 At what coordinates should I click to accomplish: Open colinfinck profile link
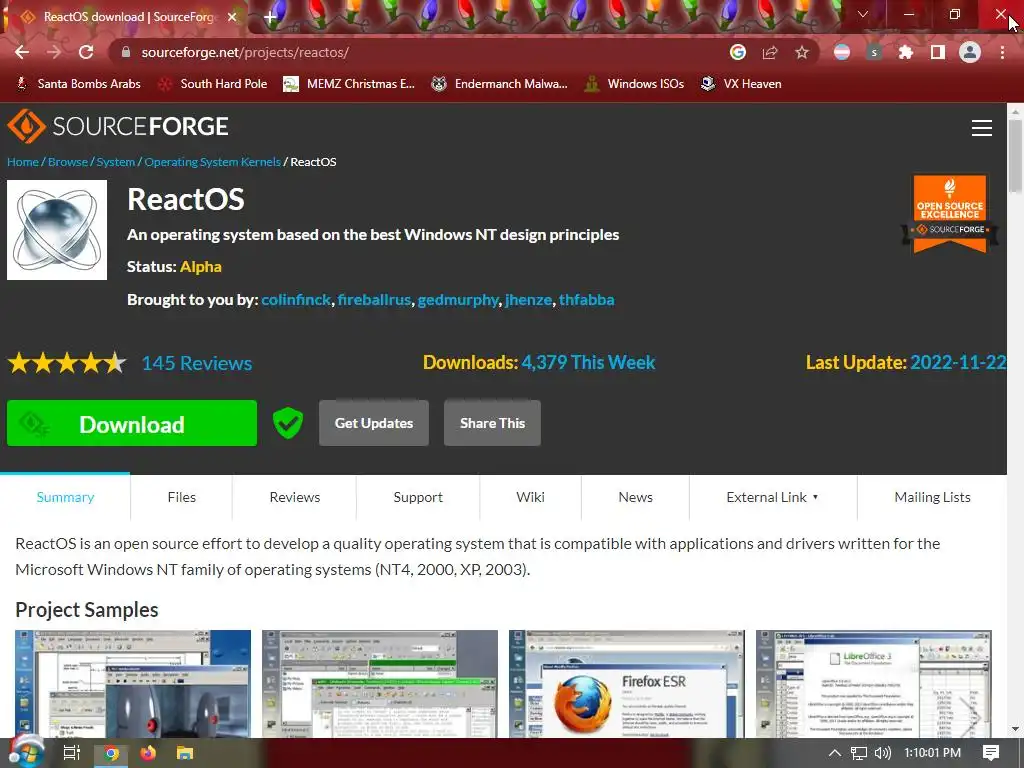point(296,300)
